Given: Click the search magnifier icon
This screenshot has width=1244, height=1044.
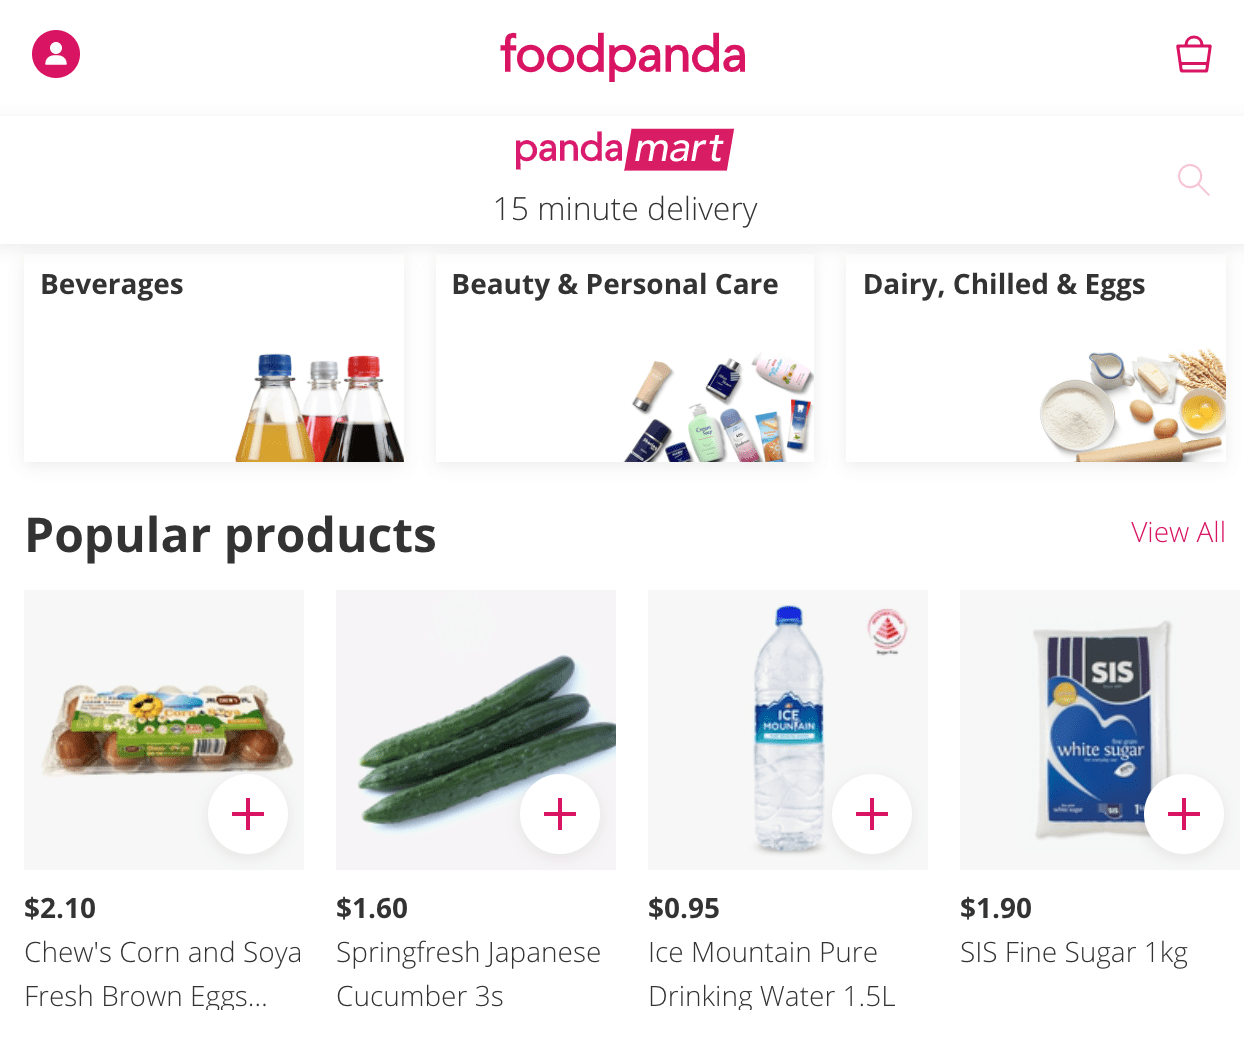Looking at the screenshot, I should [1193, 180].
